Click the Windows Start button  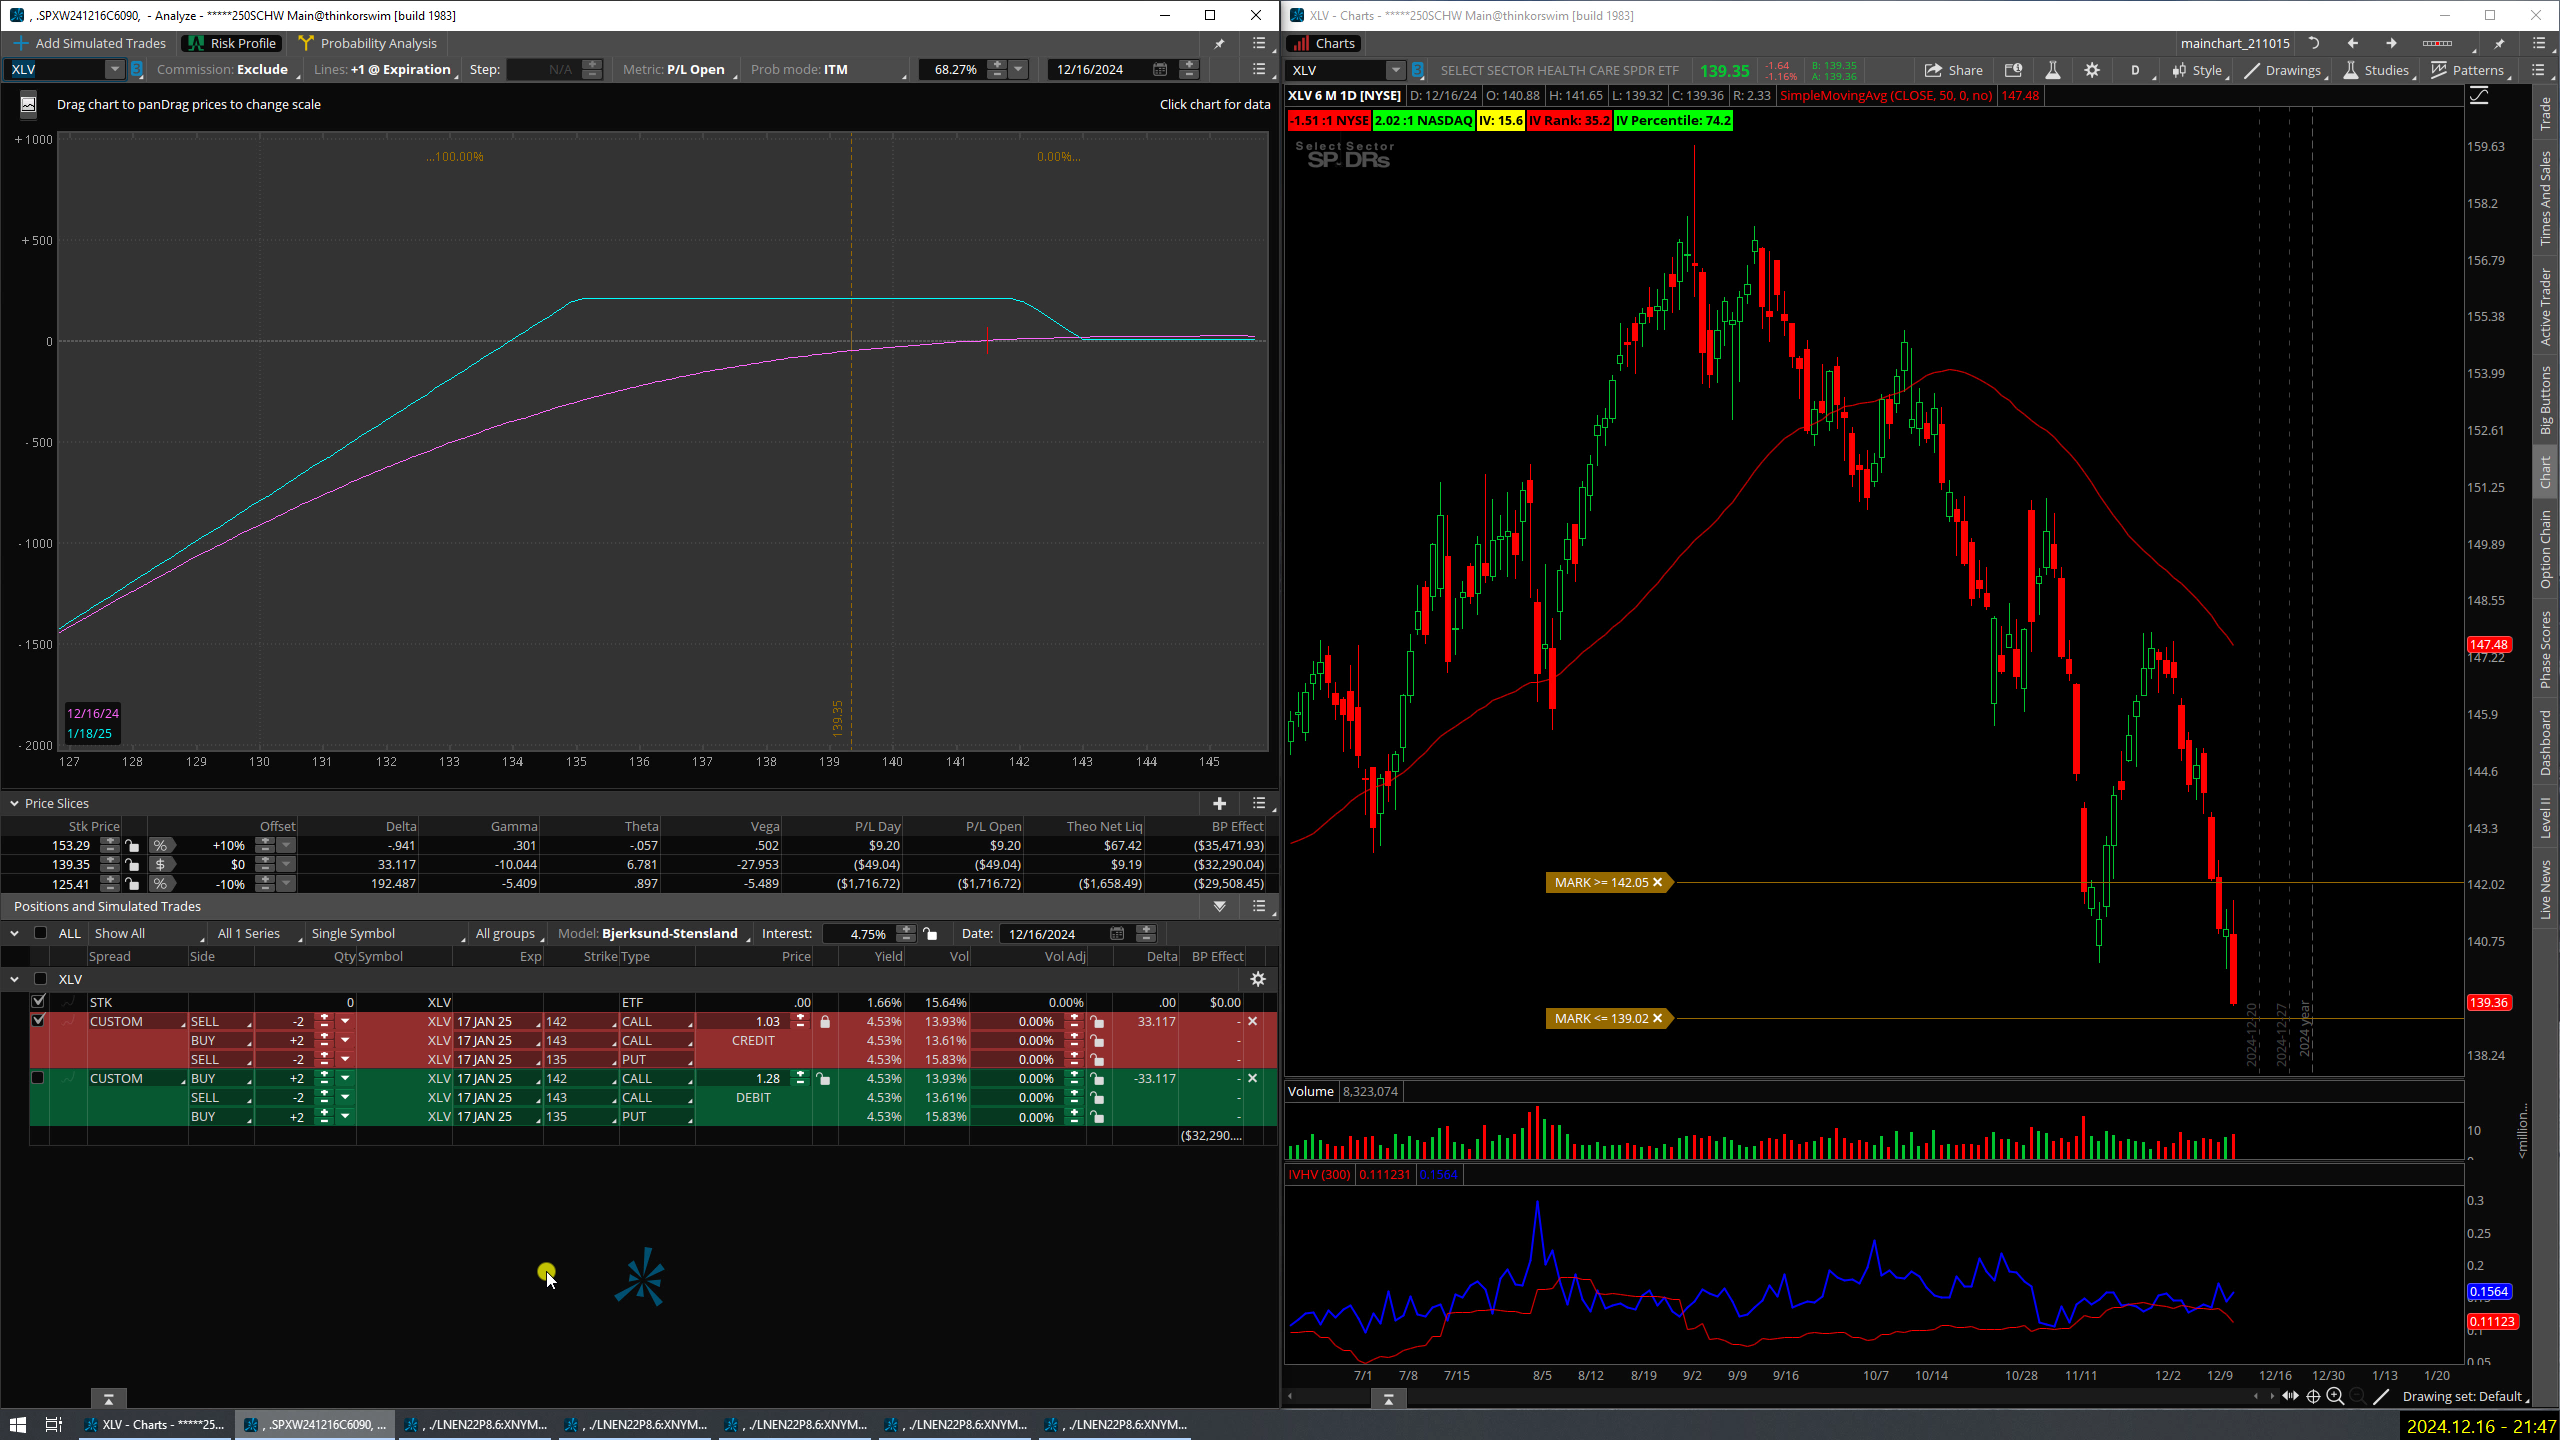[17, 1424]
